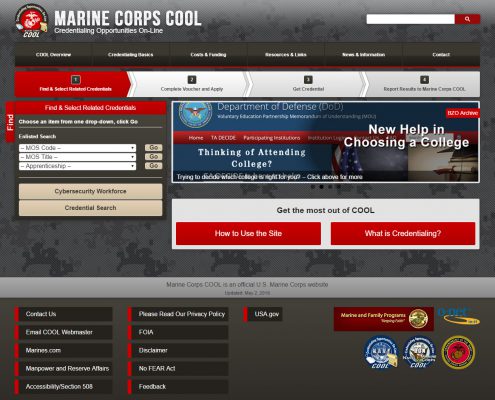This screenshot has height=400, width=495.
Task: Select step 4 Report Results to Marine Corps COOL
Action: point(424,84)
